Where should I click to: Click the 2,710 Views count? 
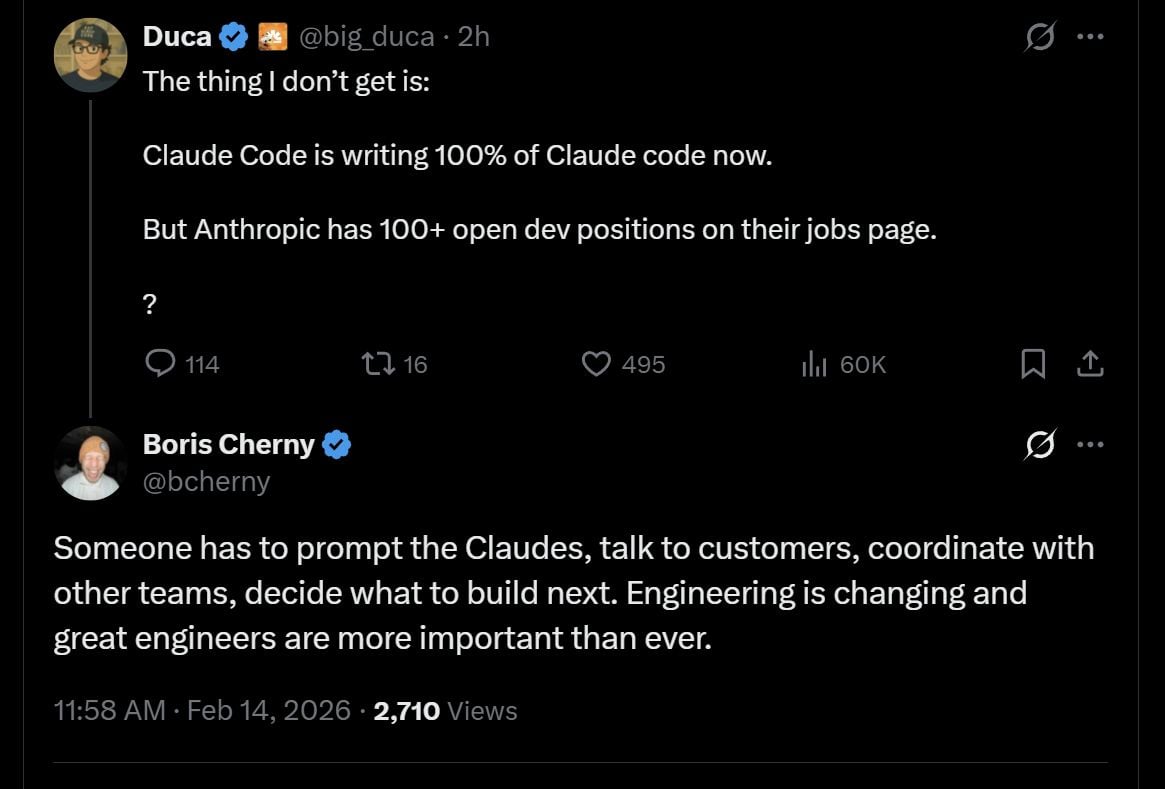(x=406, y=711)
